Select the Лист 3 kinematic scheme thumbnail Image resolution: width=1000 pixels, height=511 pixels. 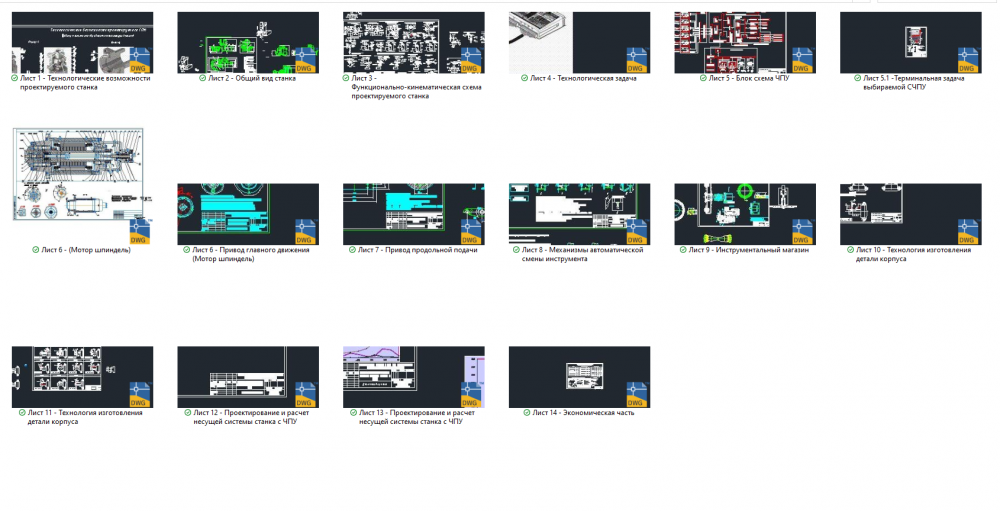pyautogui.click(x=414, y=42)
